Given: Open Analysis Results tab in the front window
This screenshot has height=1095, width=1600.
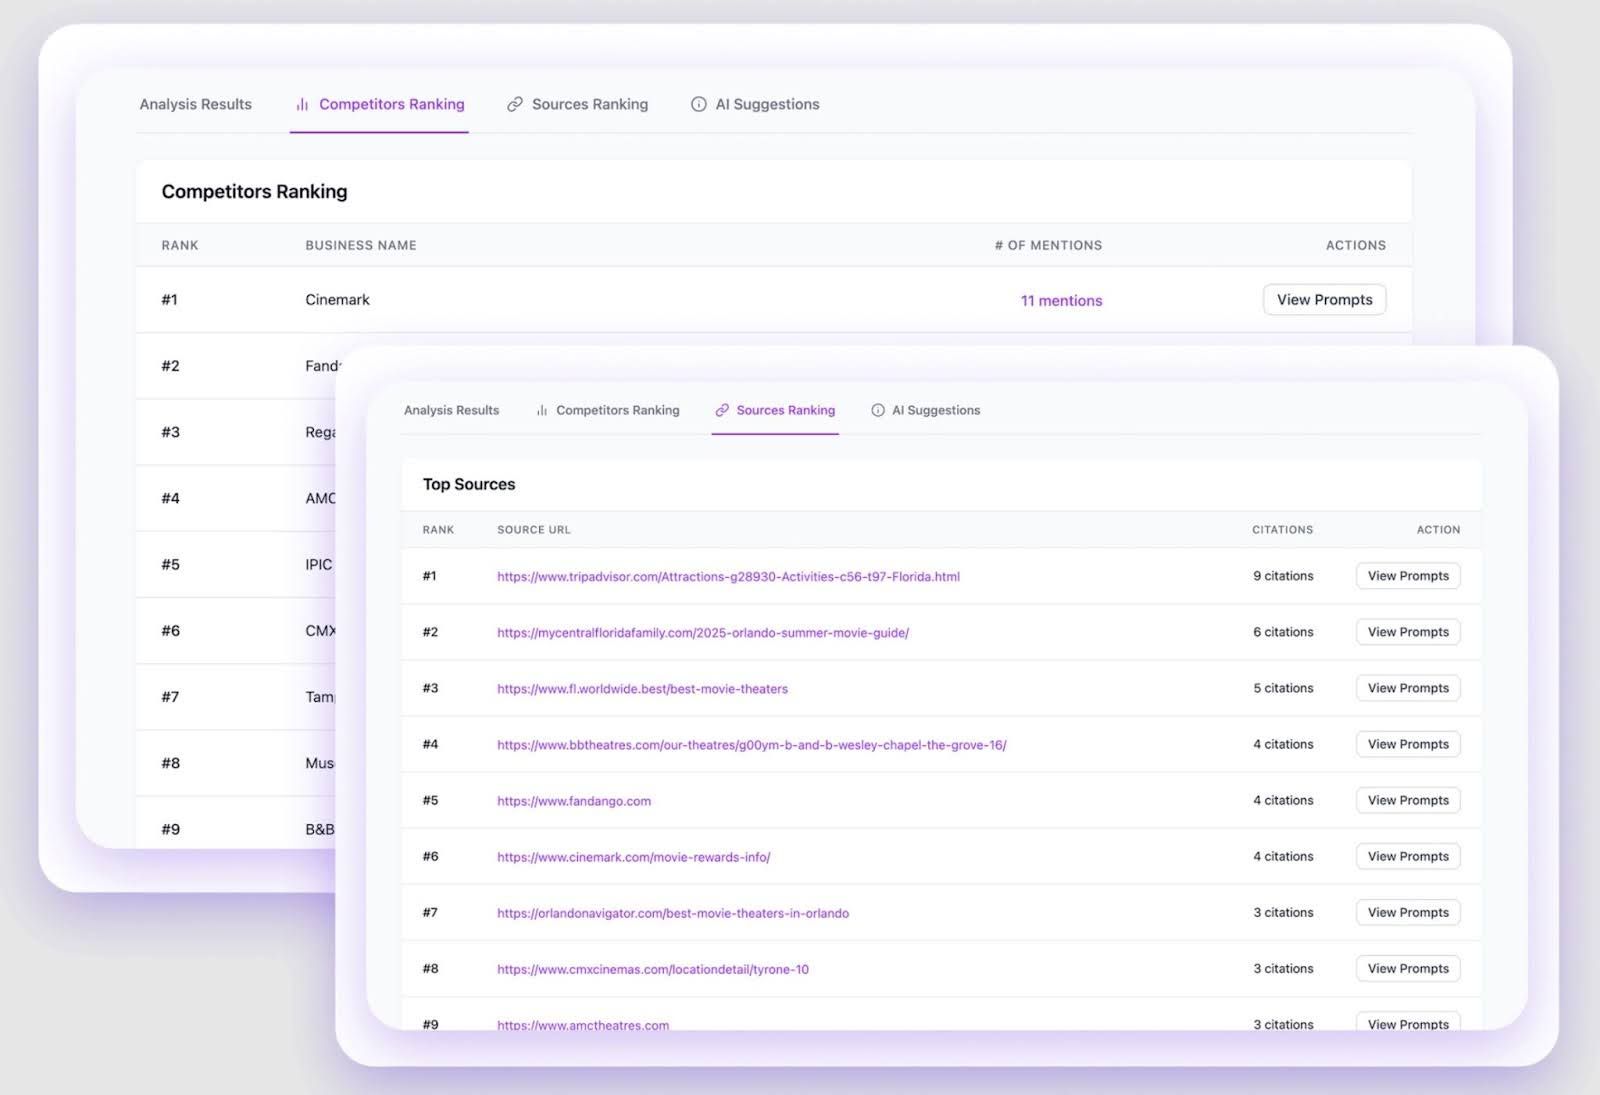Looking at the screenshot, I should tap(452, 410).
